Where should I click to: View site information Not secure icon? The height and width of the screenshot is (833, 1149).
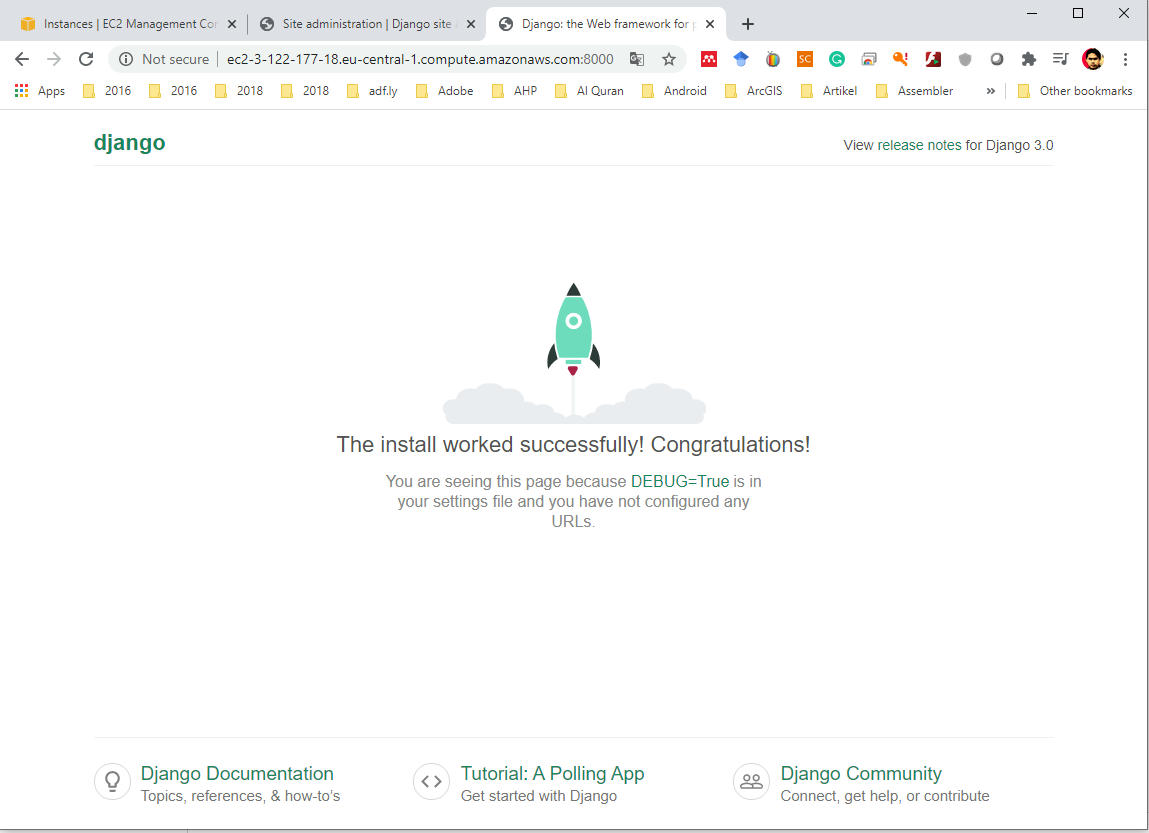[x=126, y=59]
